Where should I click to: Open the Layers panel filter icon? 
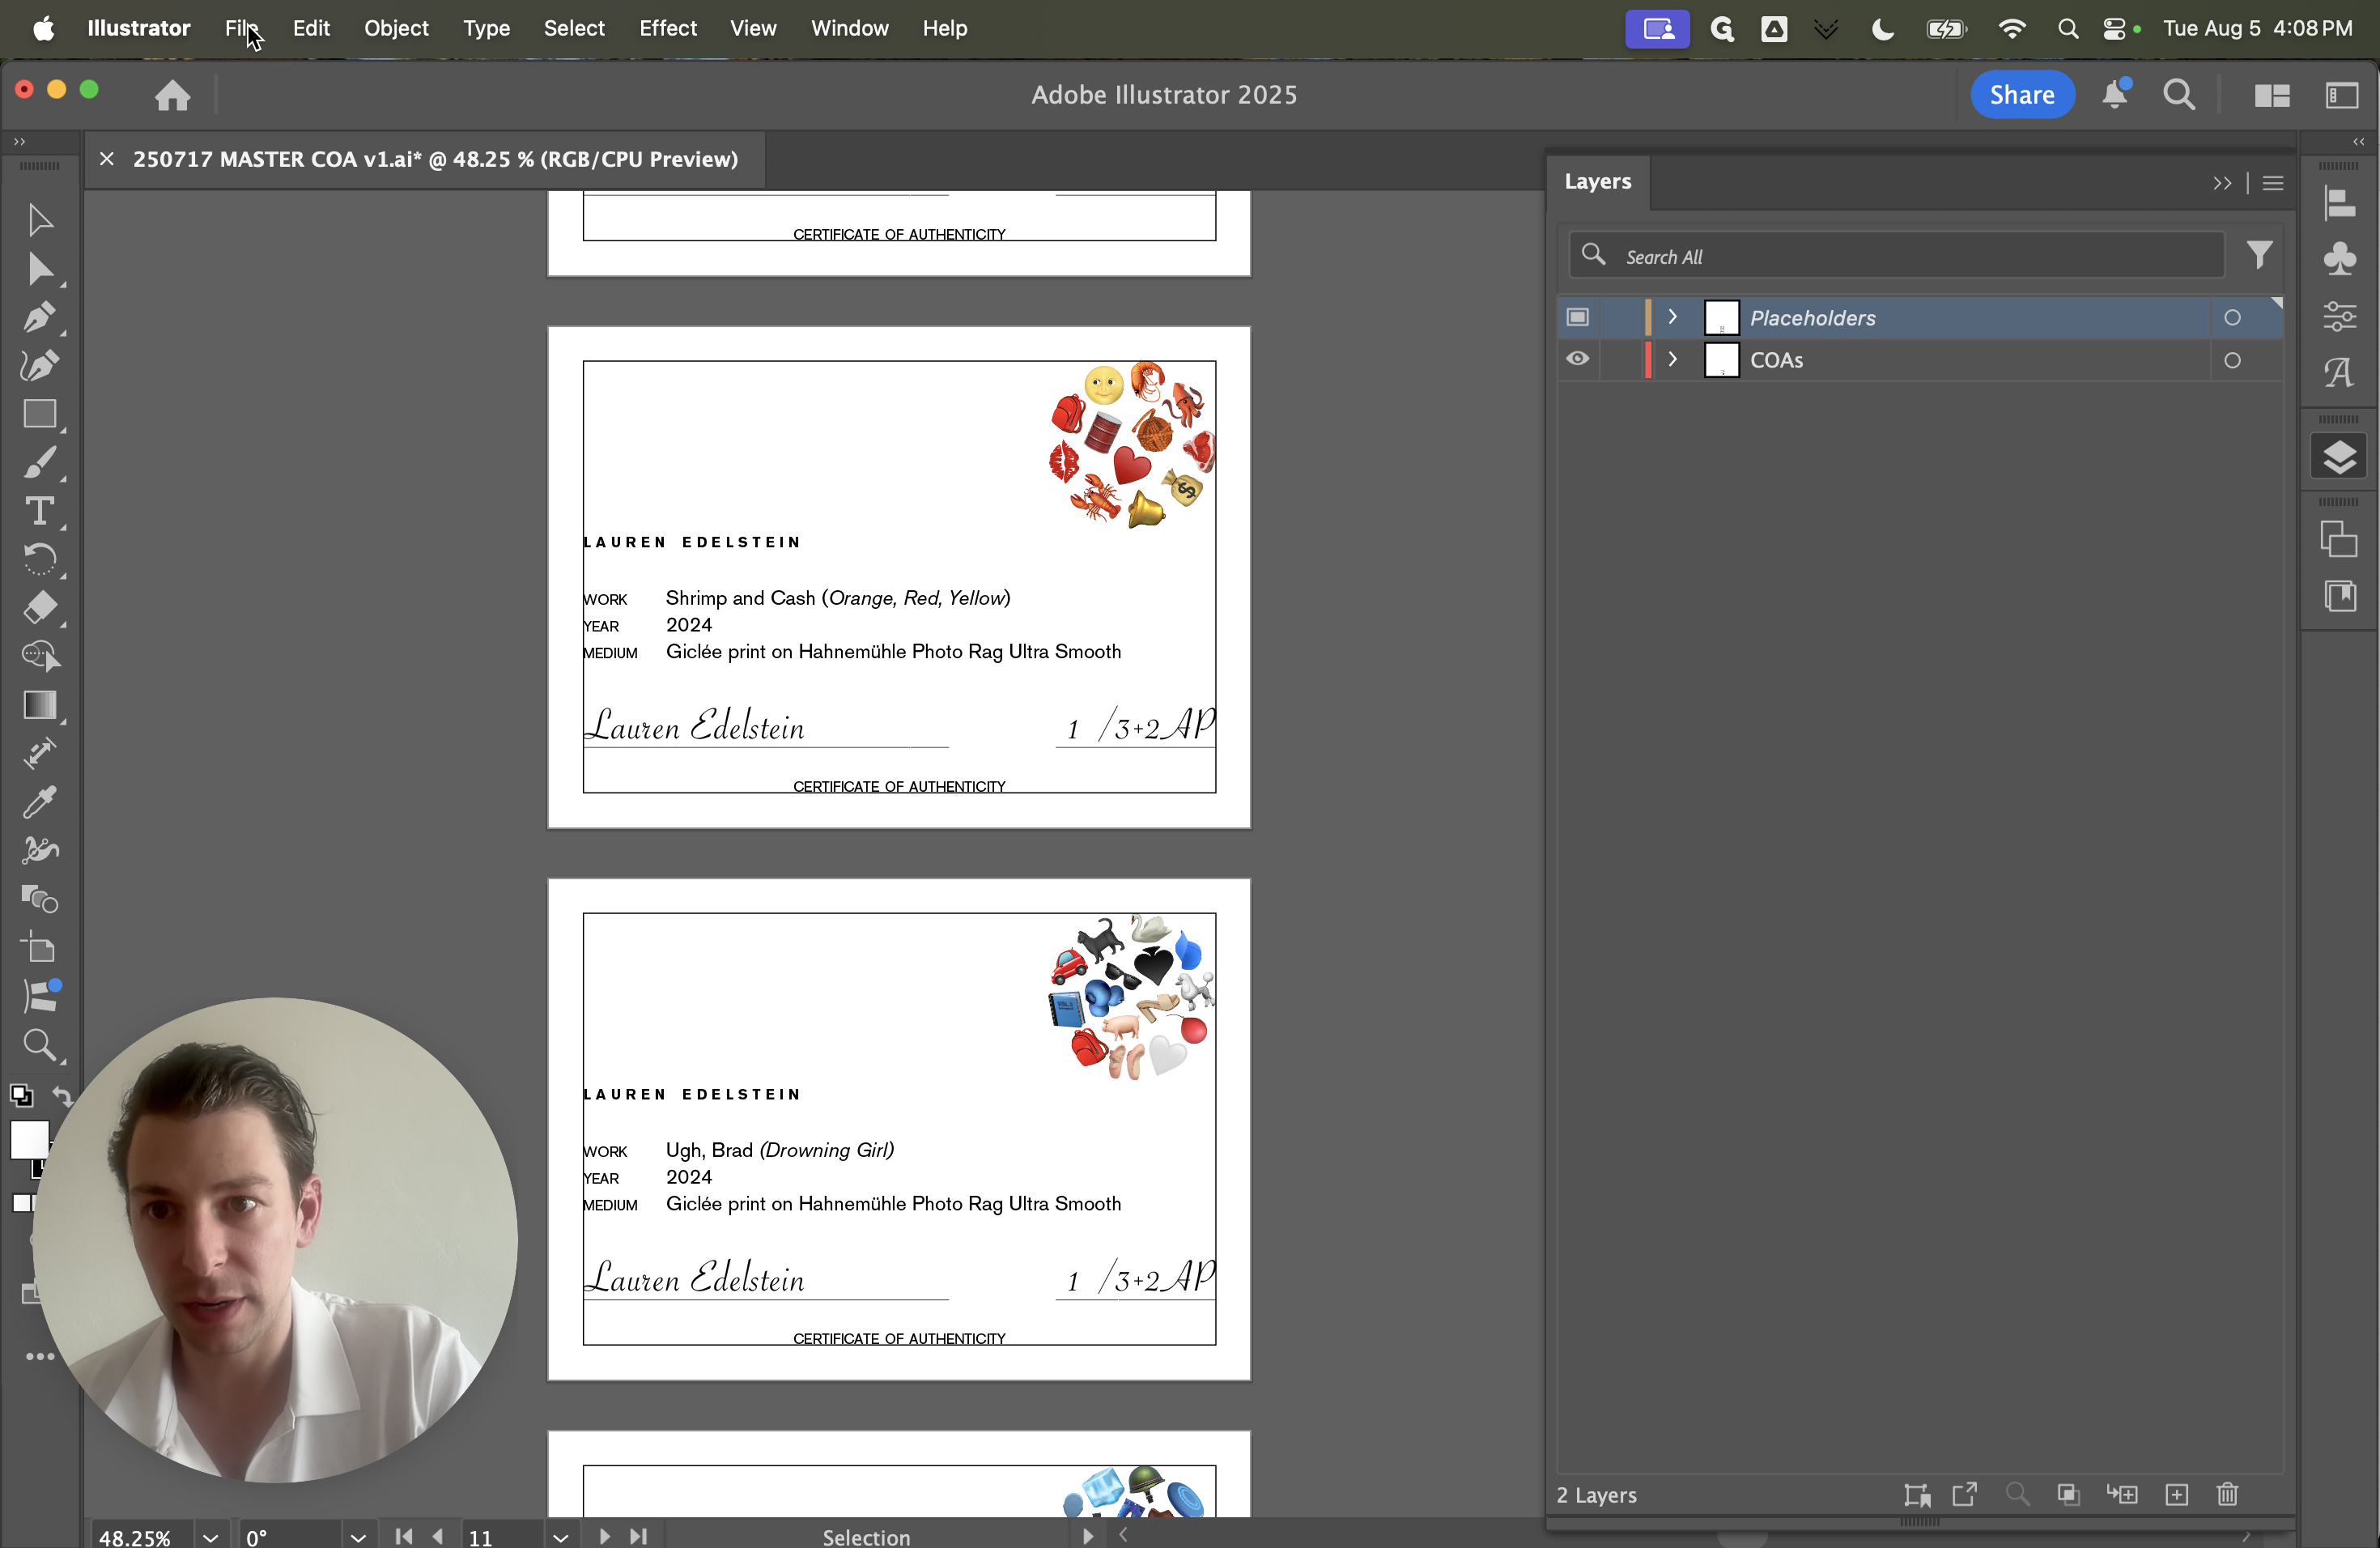(2259, 255)
